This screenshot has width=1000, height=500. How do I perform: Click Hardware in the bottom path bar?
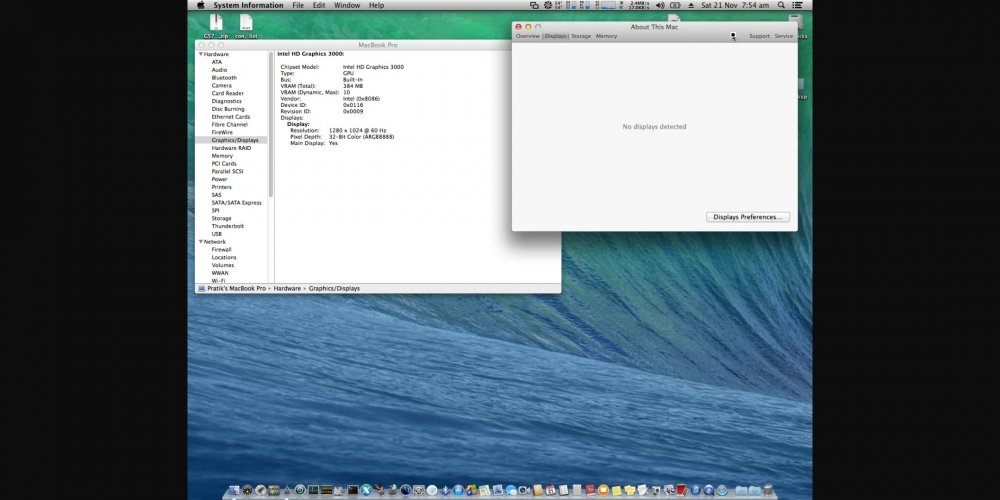pos(287,288)
